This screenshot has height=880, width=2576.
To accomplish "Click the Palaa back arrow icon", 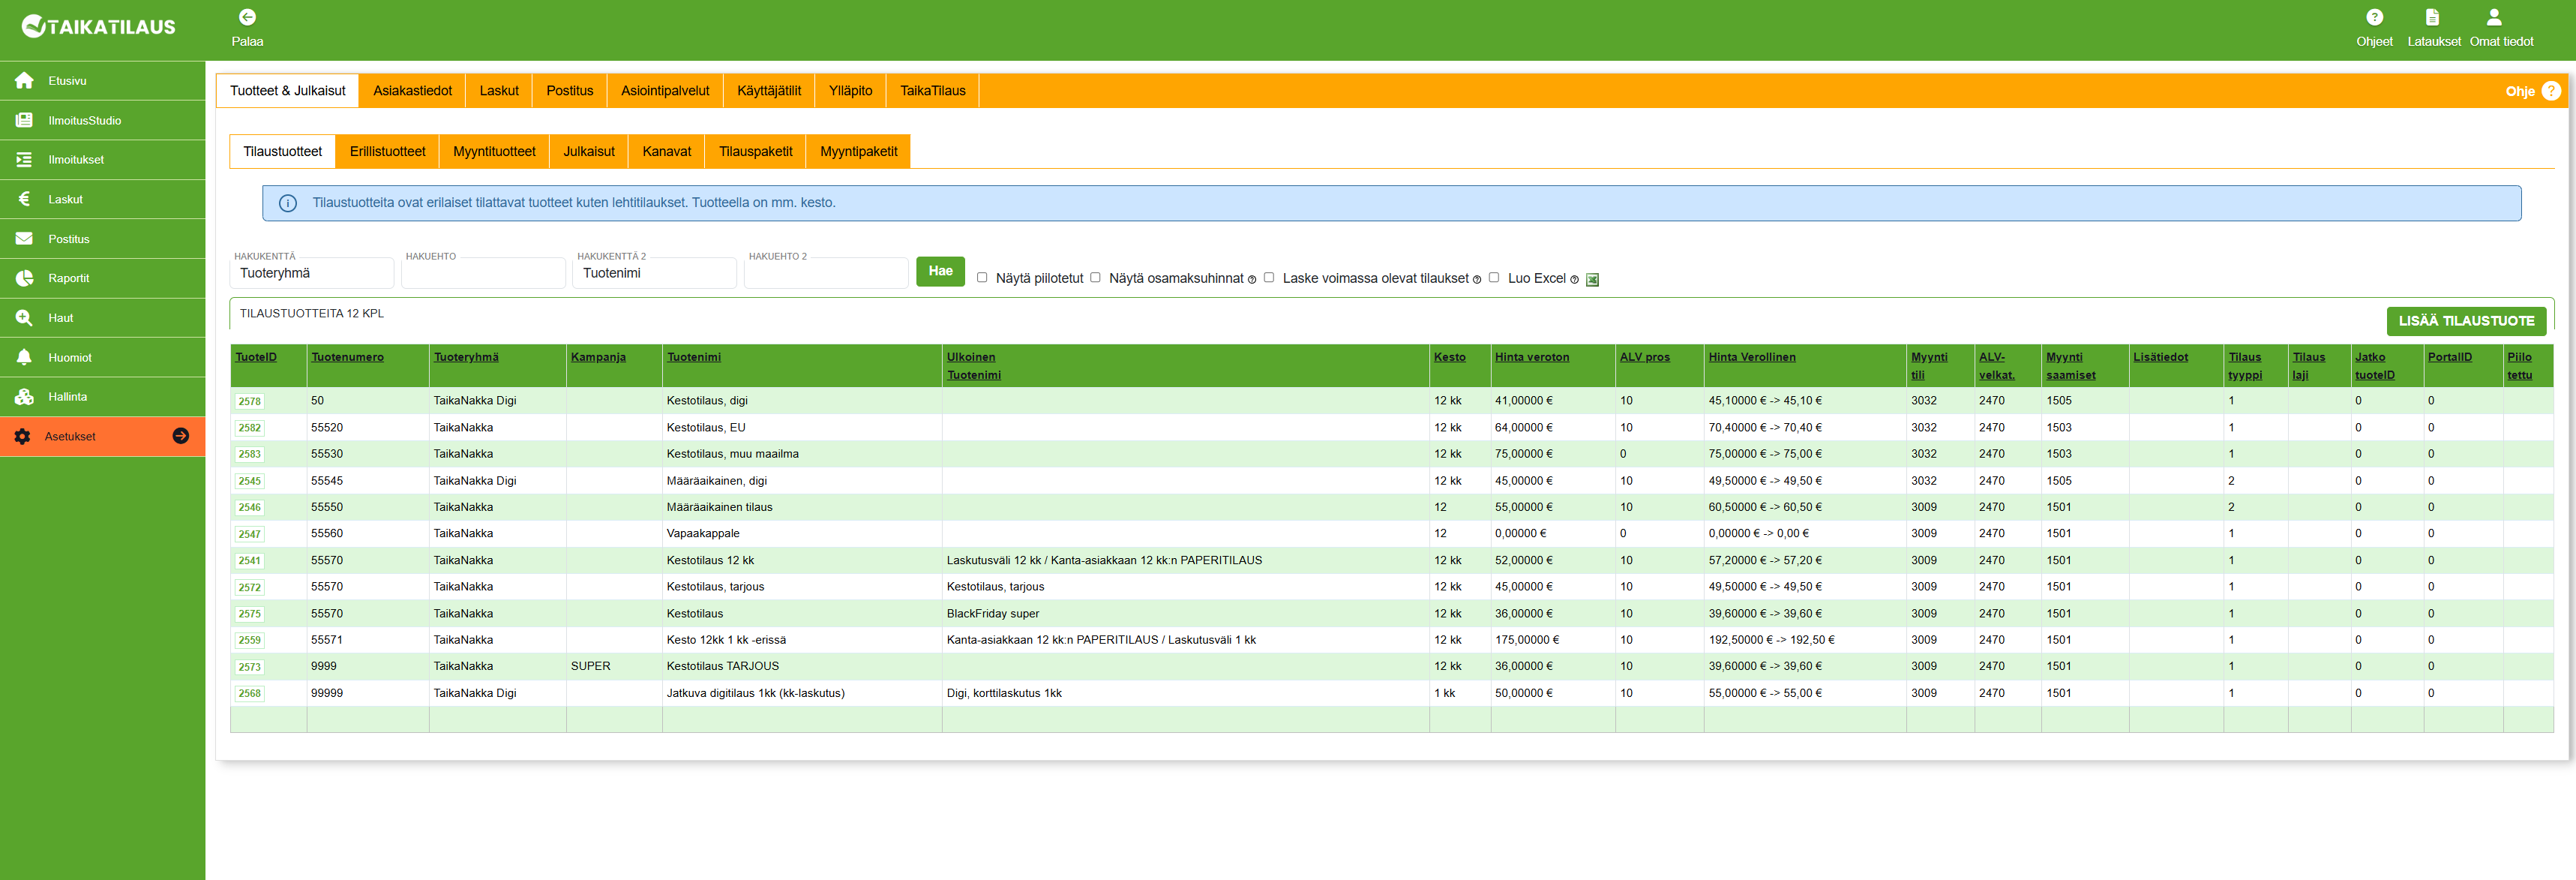I will click(x=247, y=17).
